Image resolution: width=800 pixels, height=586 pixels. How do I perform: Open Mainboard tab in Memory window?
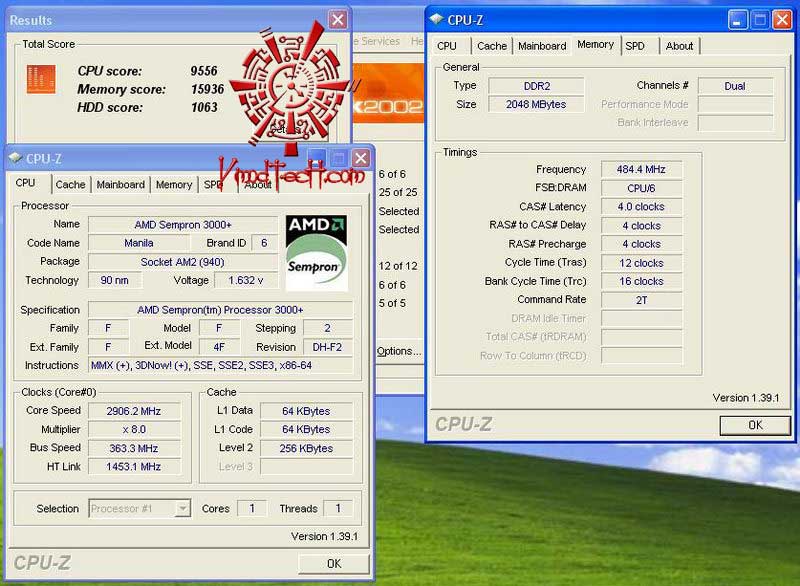click(542, 46)
